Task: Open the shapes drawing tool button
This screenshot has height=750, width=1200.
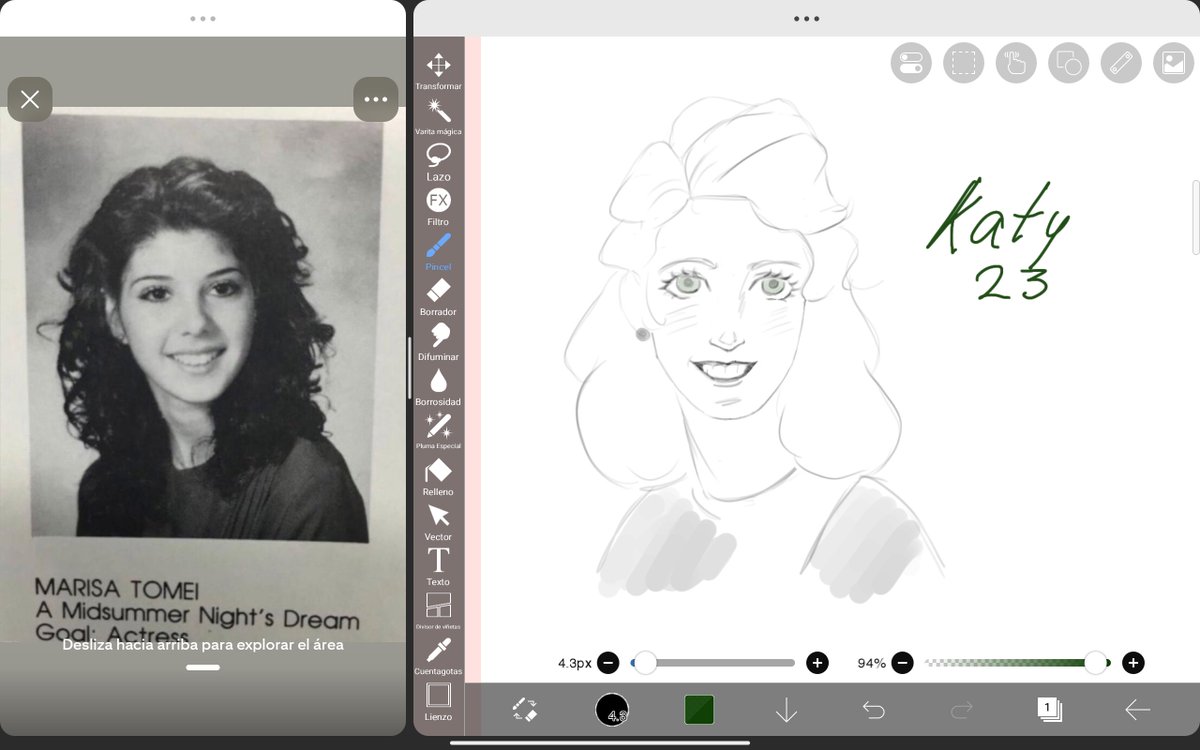Action: (x=1069, y=63)
